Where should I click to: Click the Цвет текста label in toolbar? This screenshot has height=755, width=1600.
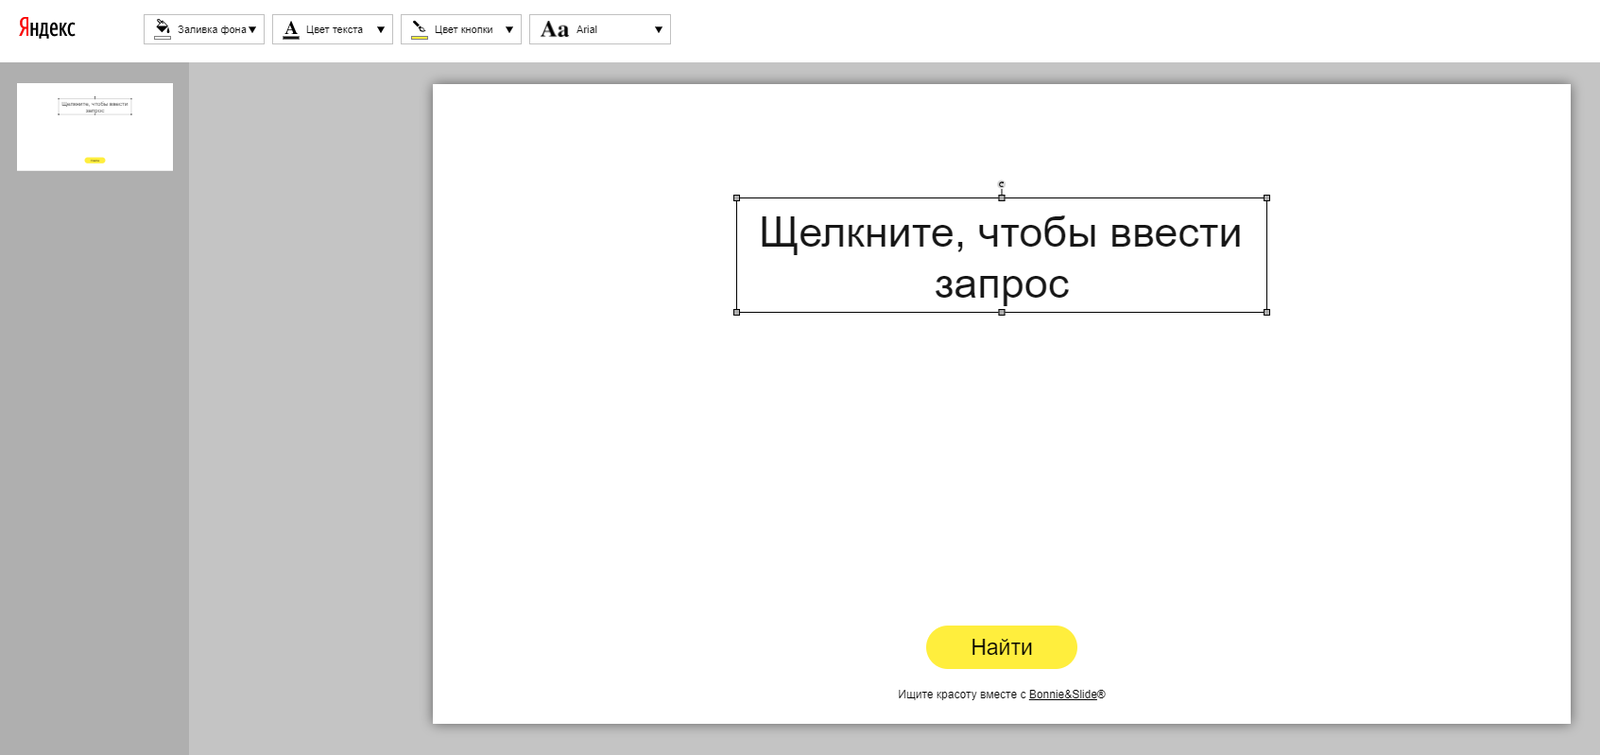click(x=334, y=30)
